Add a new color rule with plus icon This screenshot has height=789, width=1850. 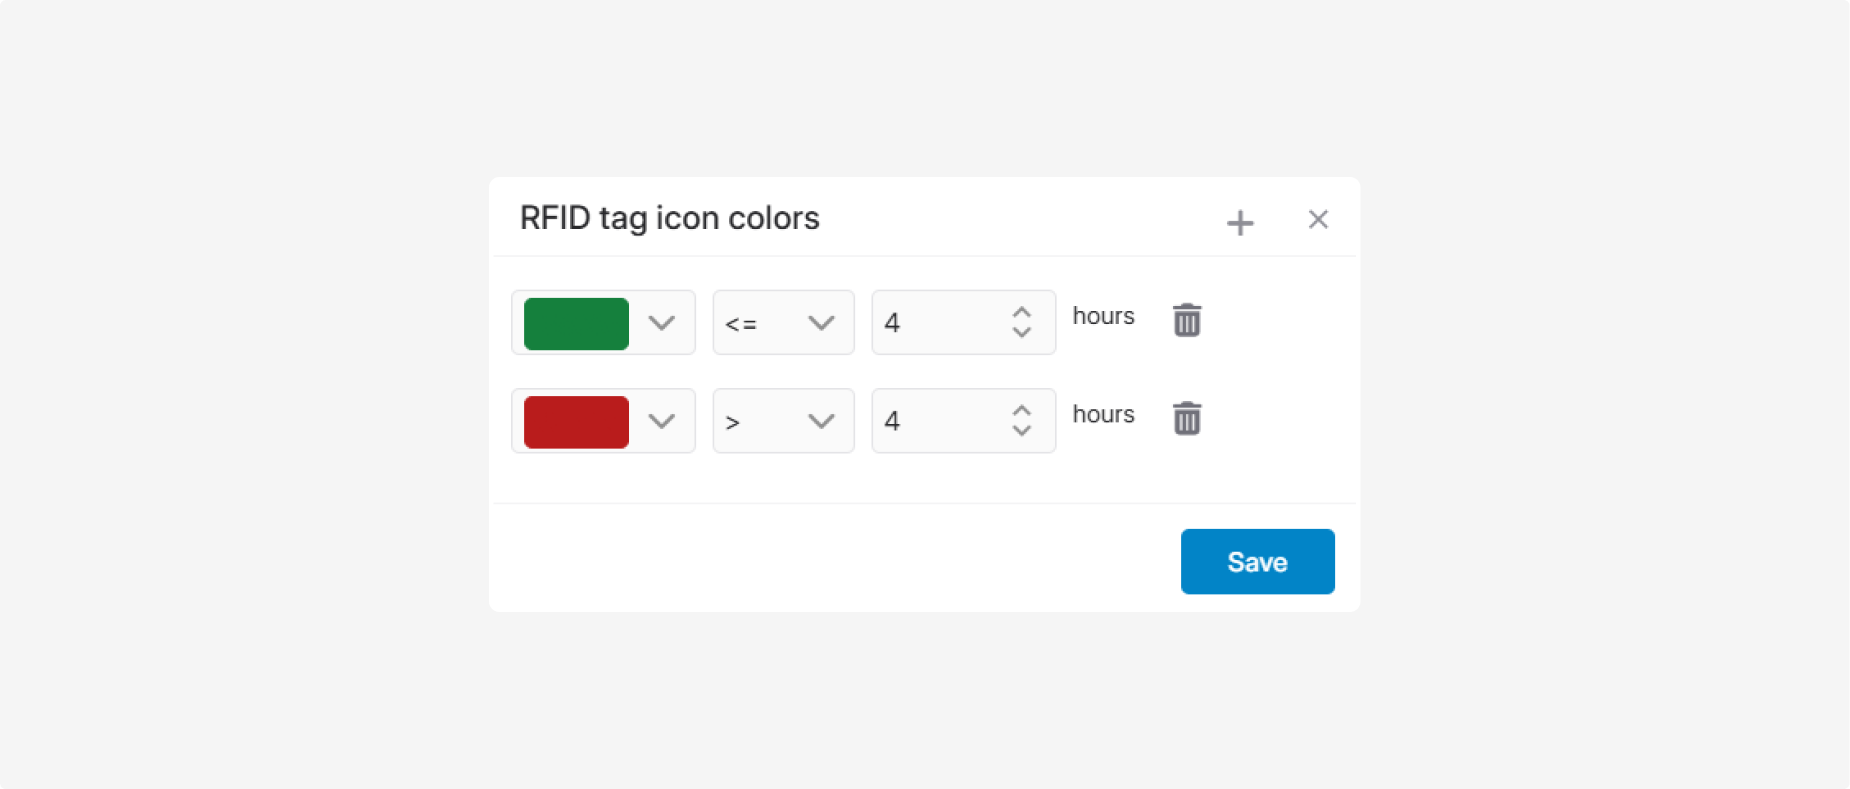point(1240,222)
